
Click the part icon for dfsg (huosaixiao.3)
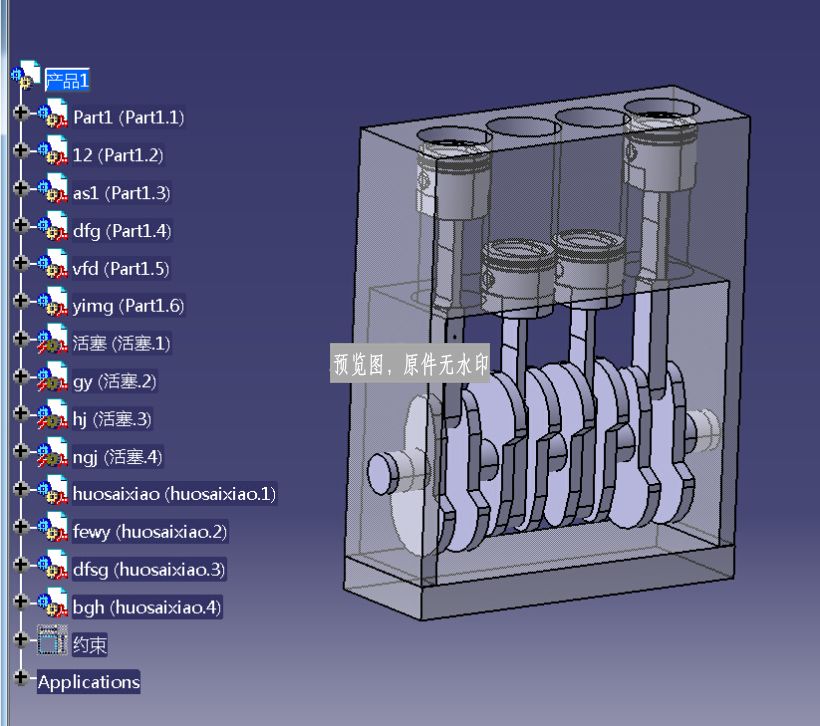click(x=52, y=566)
